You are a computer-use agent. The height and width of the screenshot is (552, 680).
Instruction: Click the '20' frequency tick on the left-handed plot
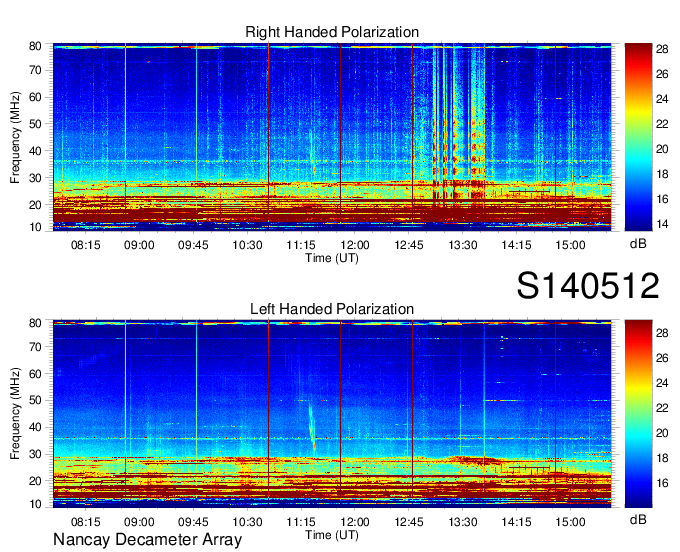point(35,481)
